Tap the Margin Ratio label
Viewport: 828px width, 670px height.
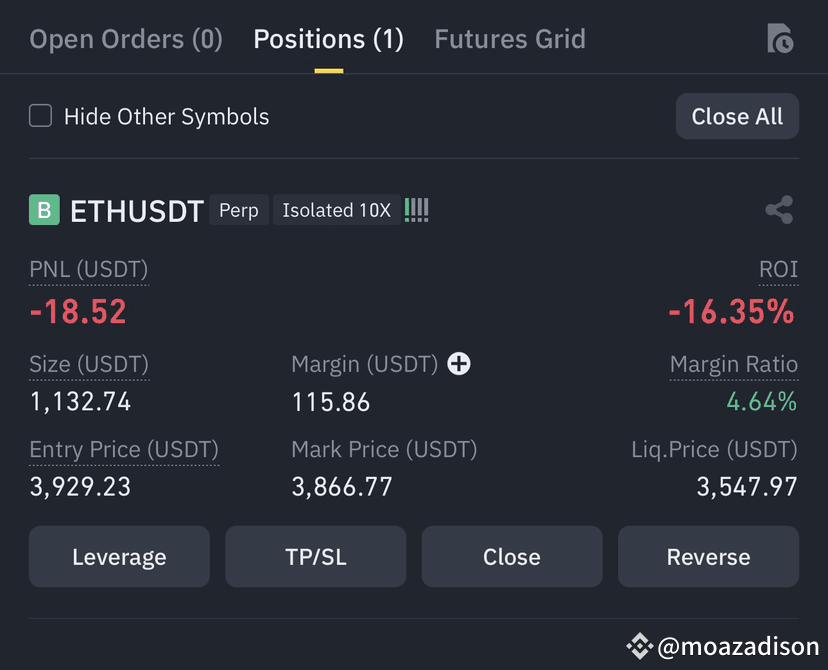point(734,364)
